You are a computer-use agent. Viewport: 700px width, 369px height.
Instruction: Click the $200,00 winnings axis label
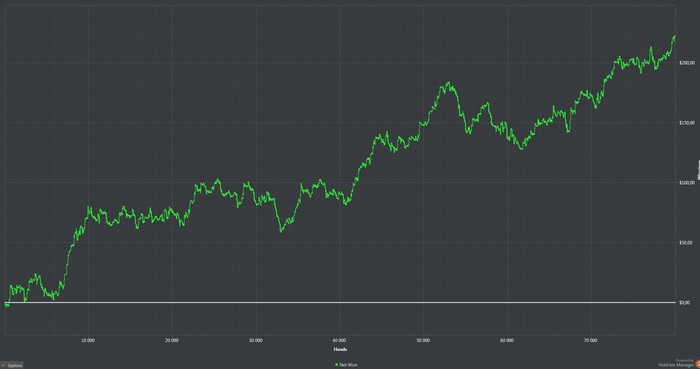click(687, 63)
